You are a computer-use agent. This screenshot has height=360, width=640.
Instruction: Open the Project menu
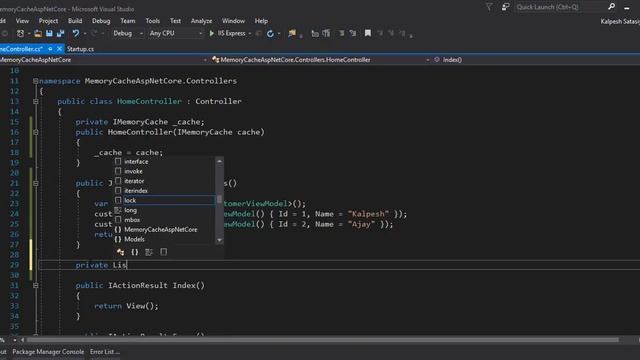[48, 21]
